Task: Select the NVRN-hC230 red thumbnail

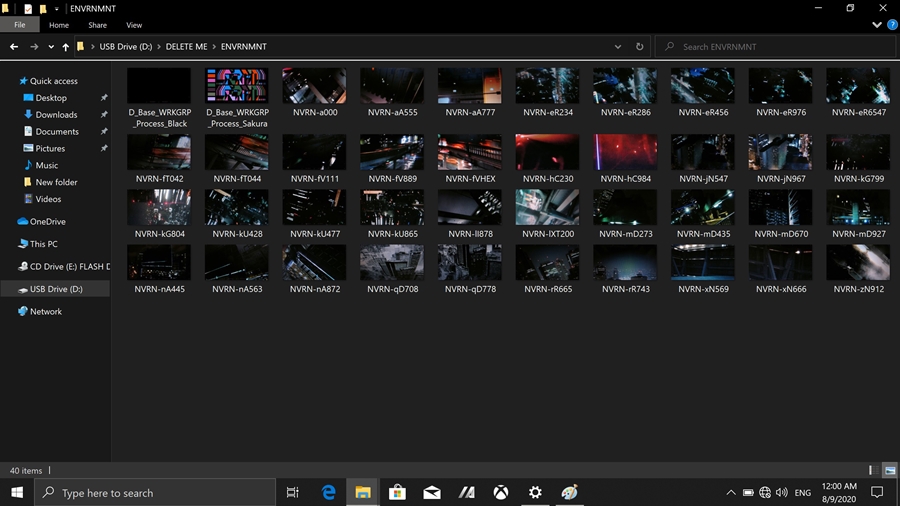Action: (547, 153)
